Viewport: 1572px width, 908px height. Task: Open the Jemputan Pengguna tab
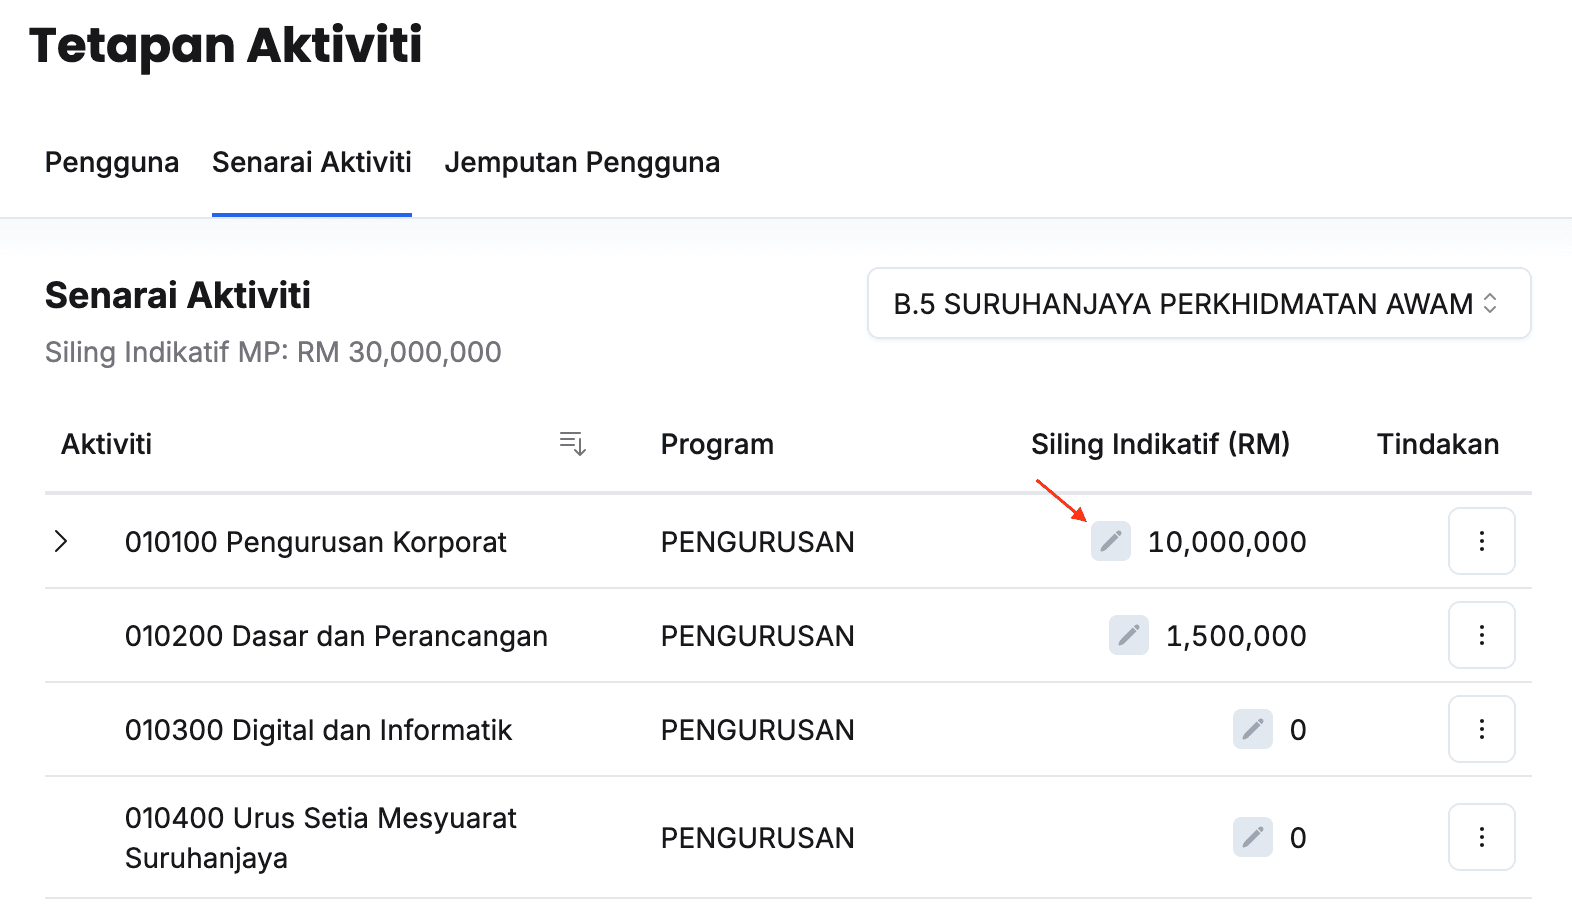click(582, 162)
